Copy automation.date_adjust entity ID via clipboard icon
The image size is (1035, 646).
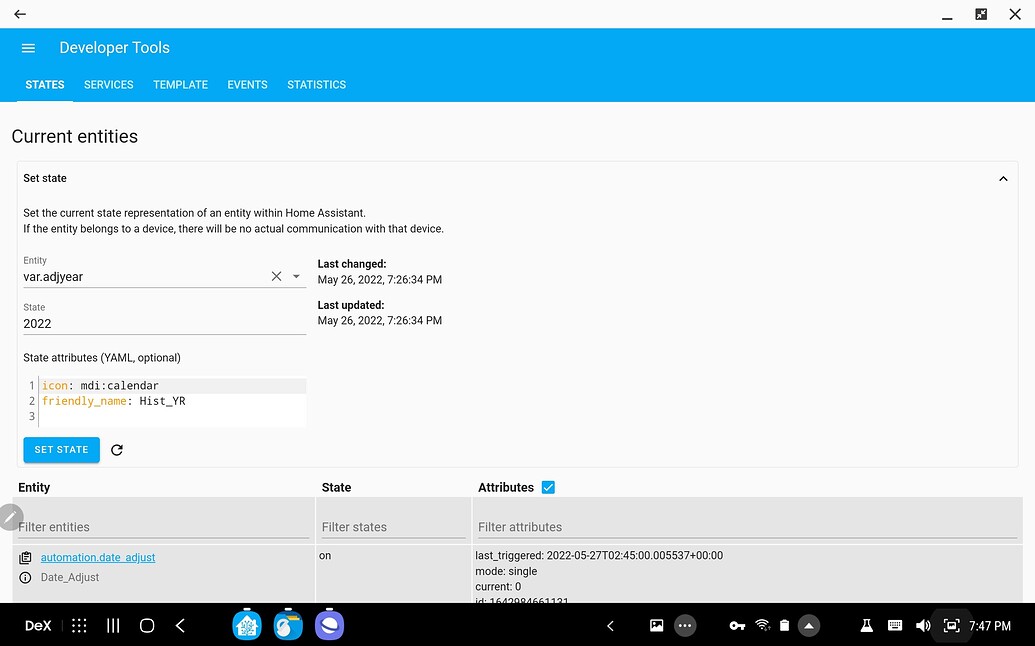click(x=24, y=556)
